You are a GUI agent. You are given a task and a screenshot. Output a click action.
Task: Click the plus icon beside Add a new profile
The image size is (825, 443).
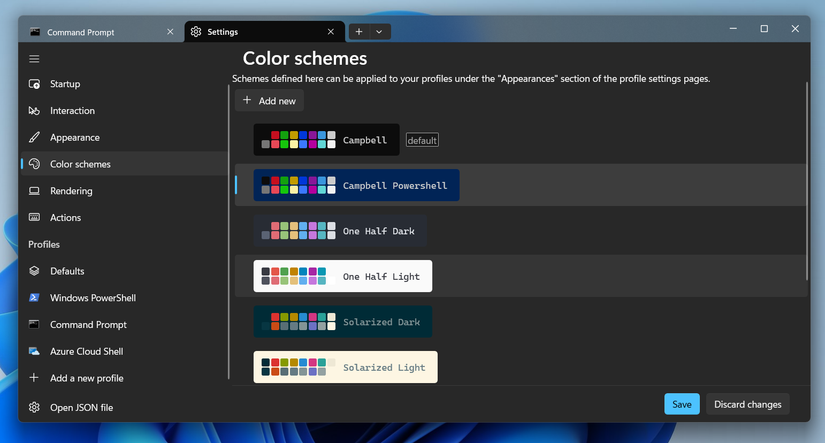tap(34, 378)
